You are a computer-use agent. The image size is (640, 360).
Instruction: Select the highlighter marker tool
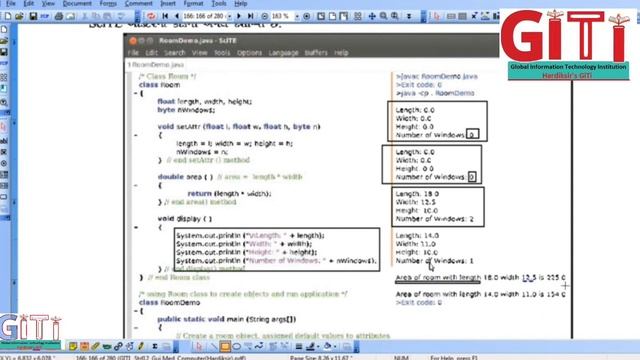[96, 347]
